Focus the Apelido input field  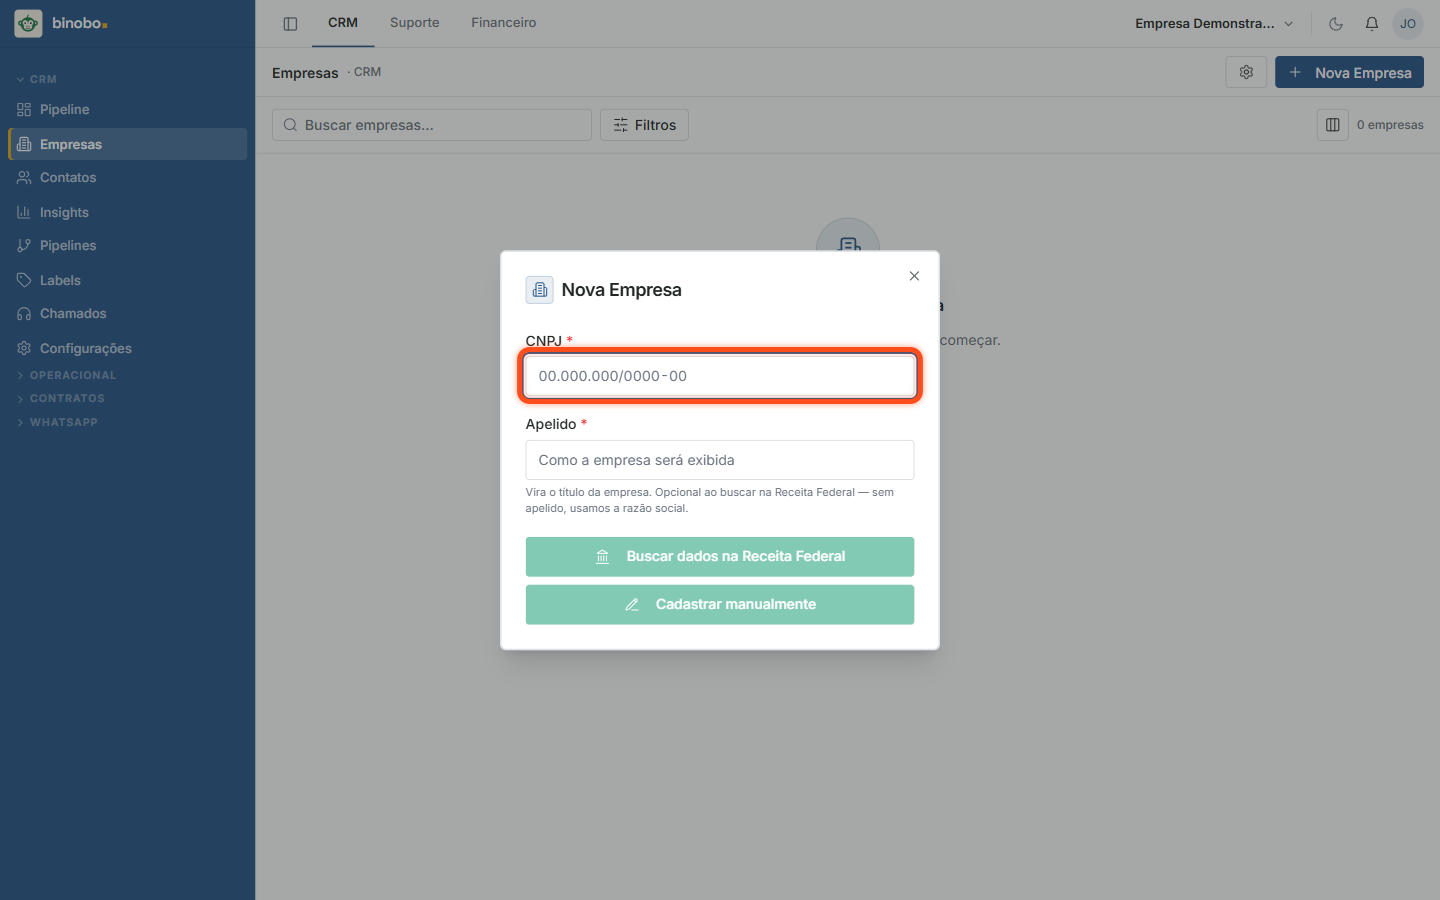(x=720, y=460)
